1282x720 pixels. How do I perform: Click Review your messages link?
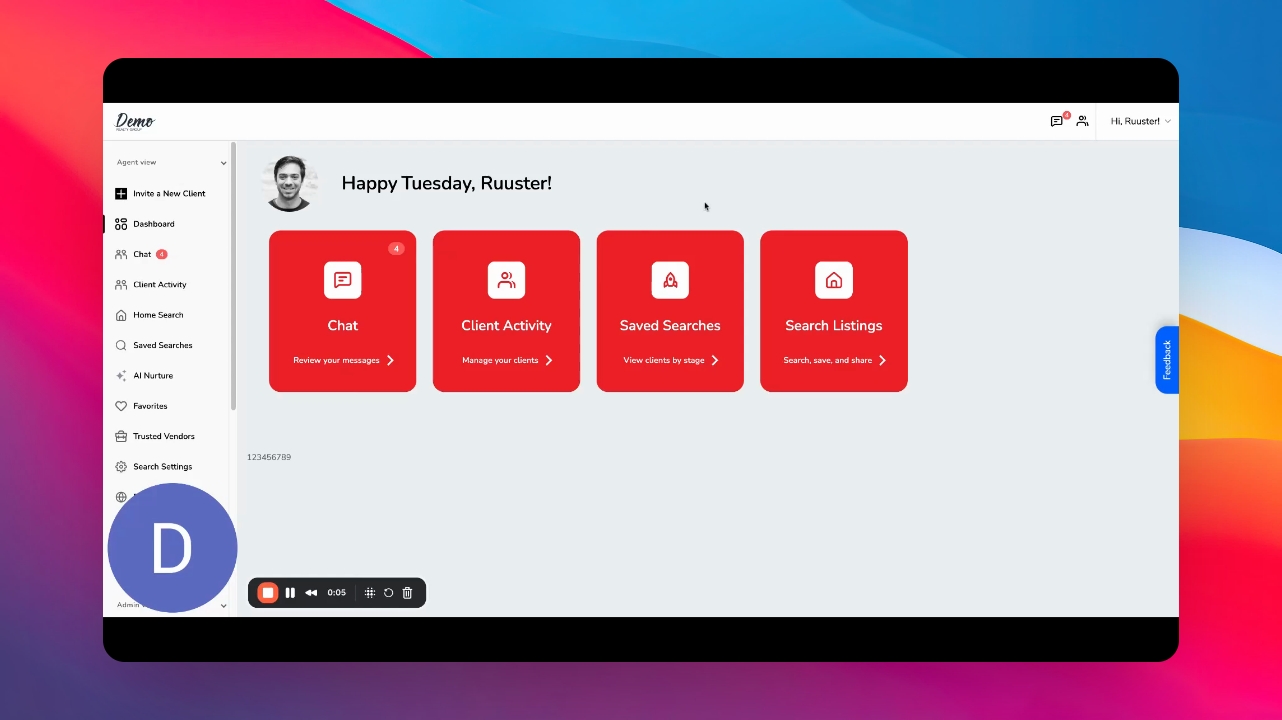pos(344,360)
